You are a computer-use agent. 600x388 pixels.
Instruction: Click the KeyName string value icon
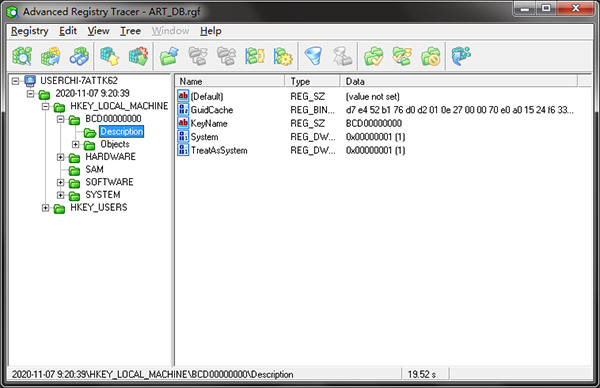click(183, 123)
